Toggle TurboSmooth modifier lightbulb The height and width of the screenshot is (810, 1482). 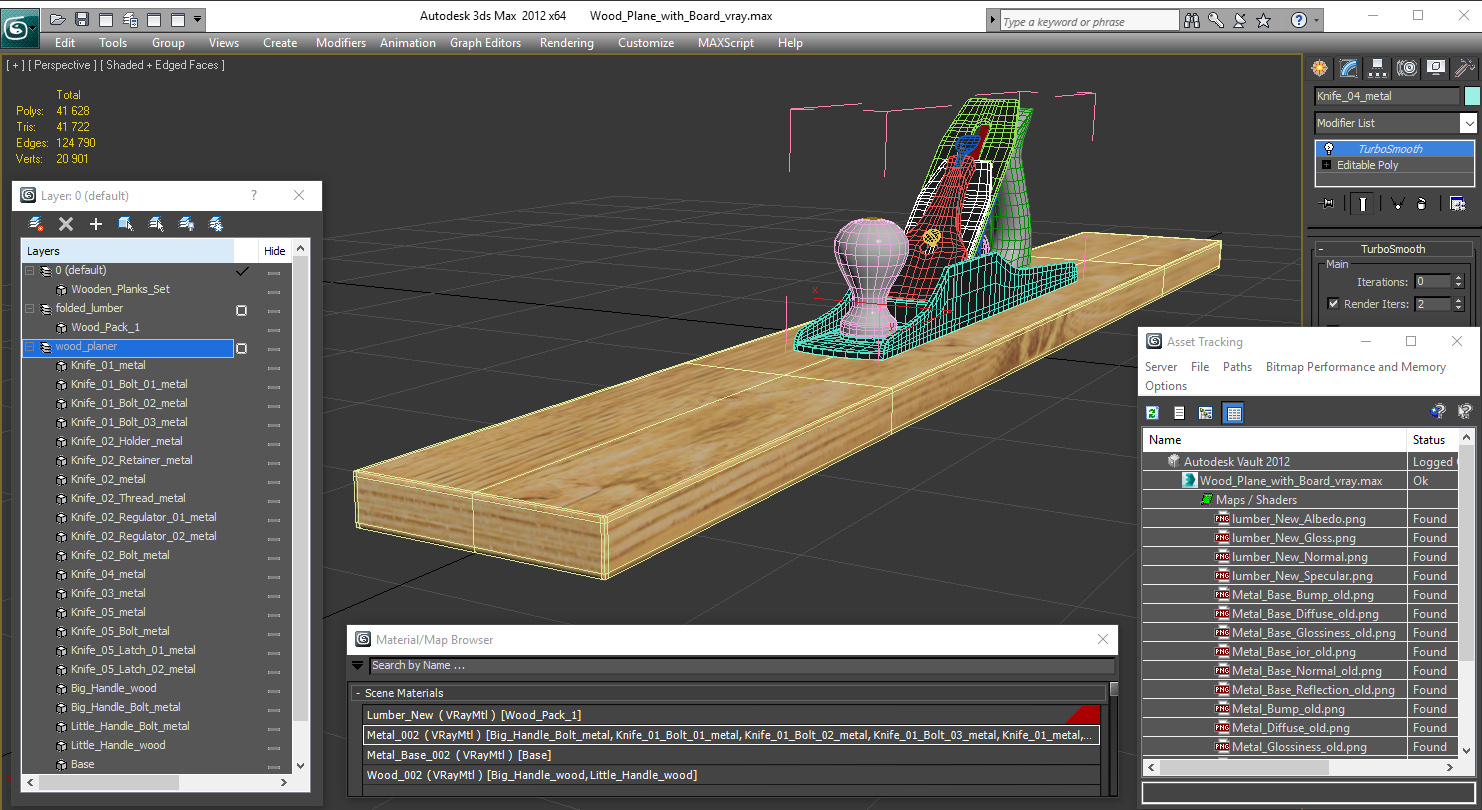click(x=1329, y=149)
